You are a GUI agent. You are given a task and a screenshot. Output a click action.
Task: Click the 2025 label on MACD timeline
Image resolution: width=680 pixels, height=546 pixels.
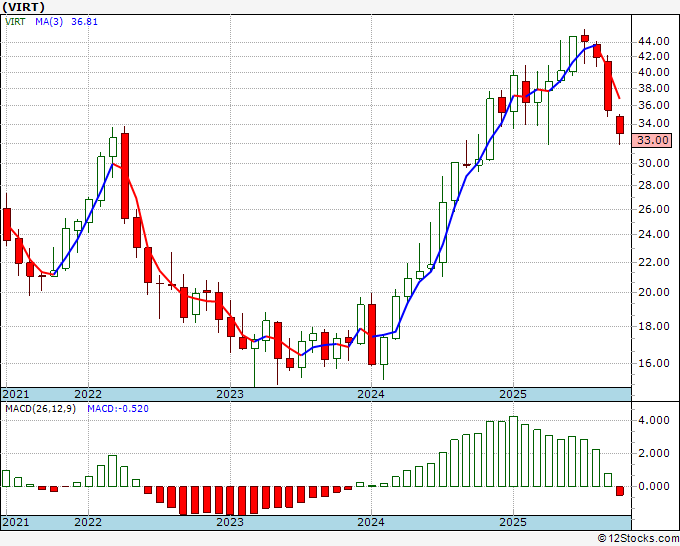click(x=513, y=522)
